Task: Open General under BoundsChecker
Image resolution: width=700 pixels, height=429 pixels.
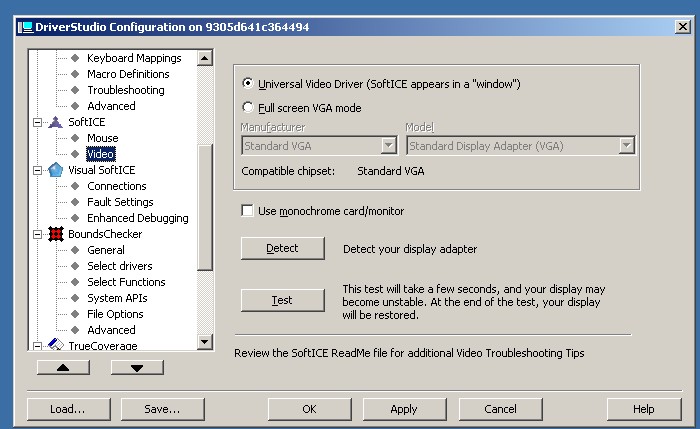Action: tap(106, 250)
